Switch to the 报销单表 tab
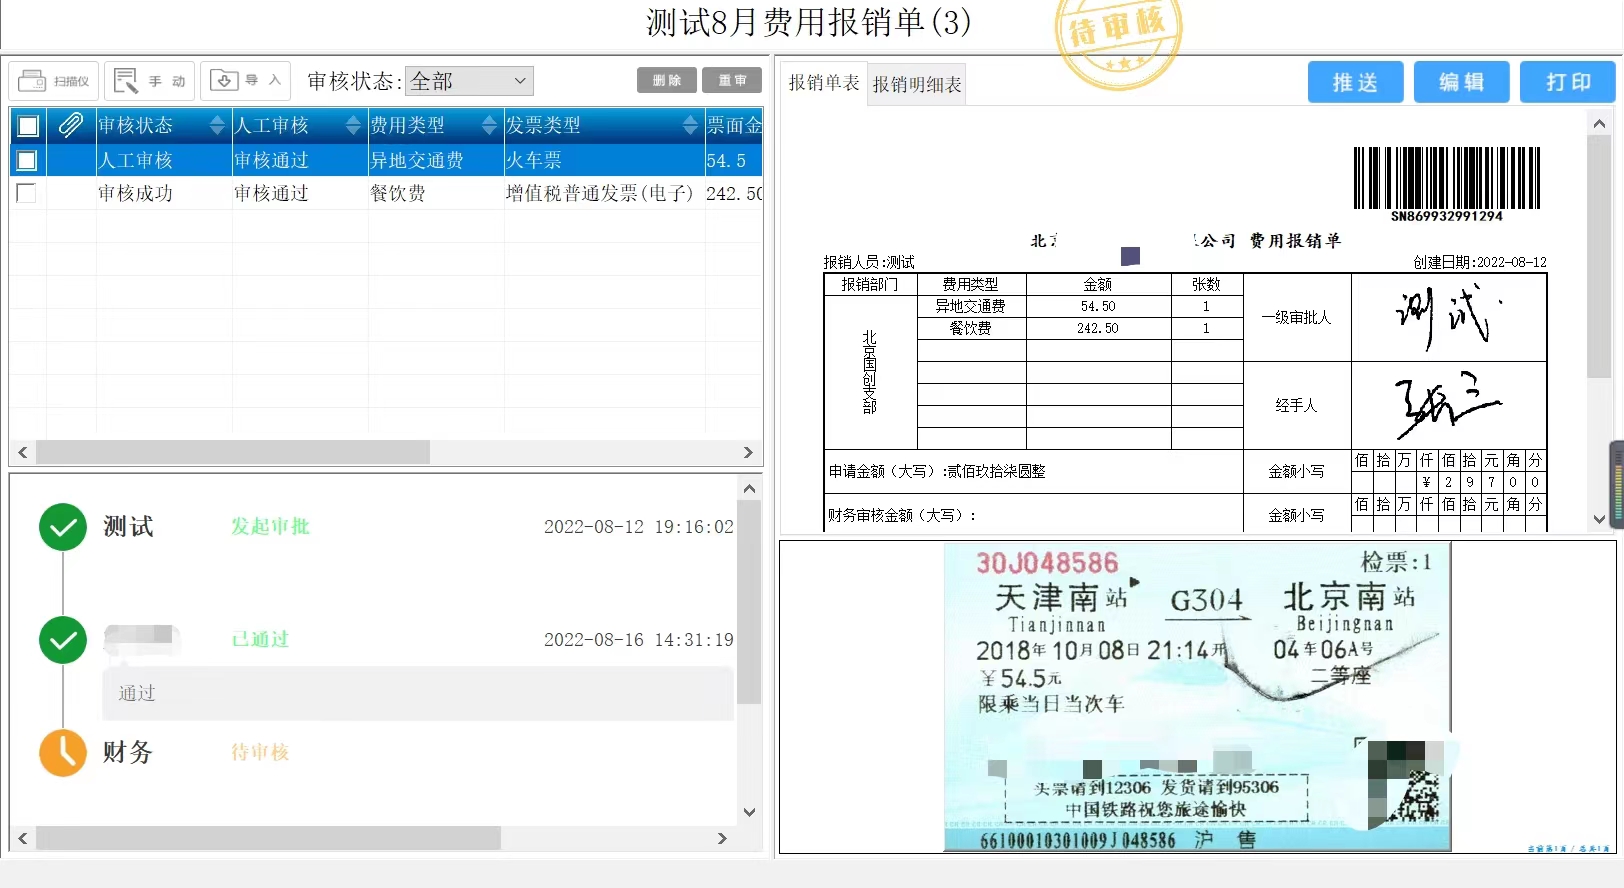The image size is (1624, 888). tap(823, 83)
